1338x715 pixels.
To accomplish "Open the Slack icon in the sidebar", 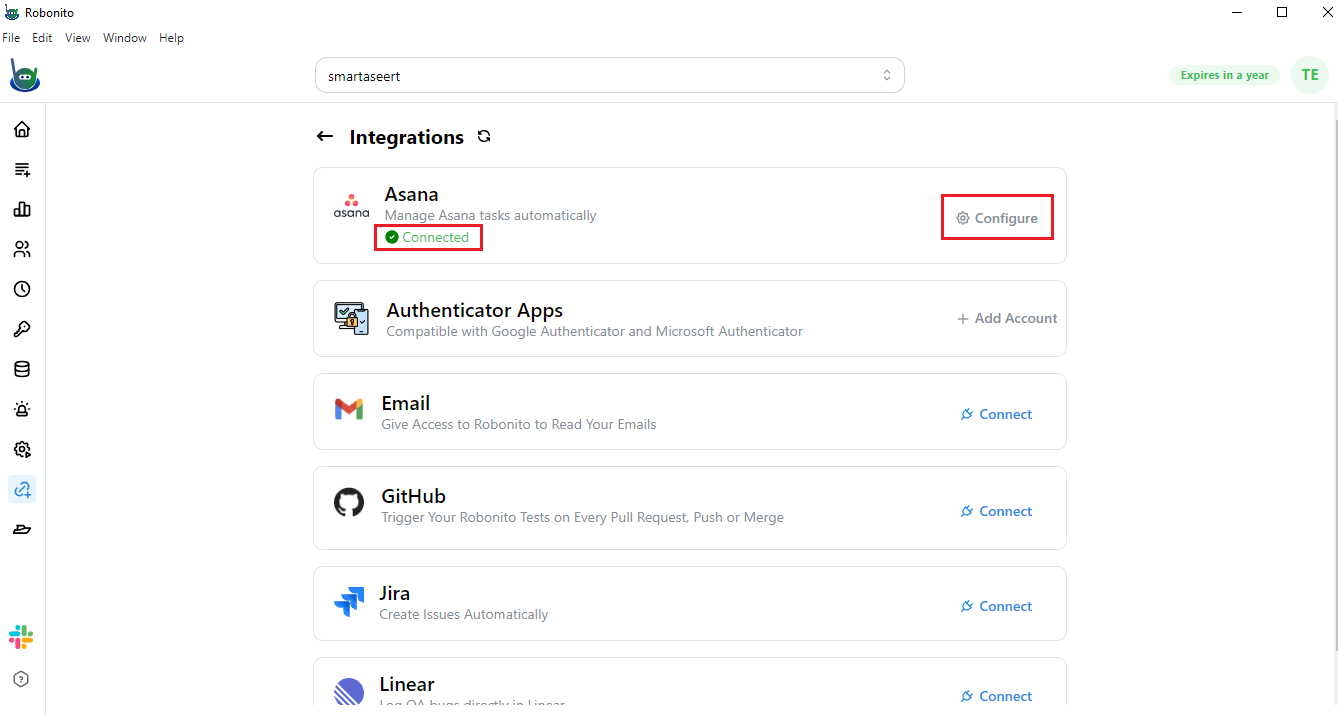I will pyautogui.click(x=21, y=637).
